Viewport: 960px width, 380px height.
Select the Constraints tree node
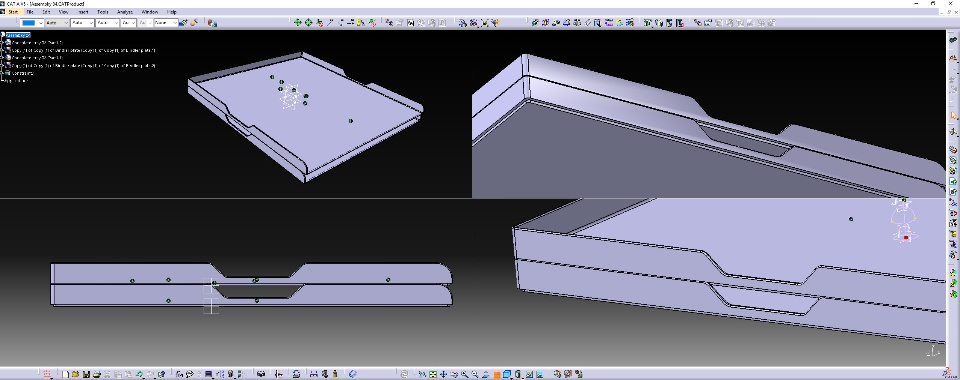(23, 73)
